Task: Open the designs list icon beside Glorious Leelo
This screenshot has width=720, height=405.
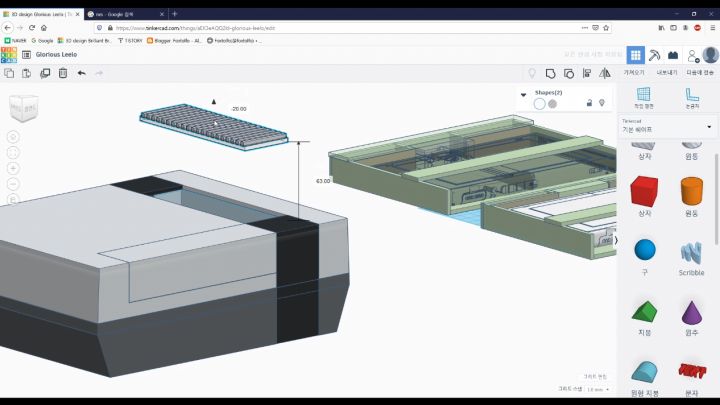Action: pos(27,55)
